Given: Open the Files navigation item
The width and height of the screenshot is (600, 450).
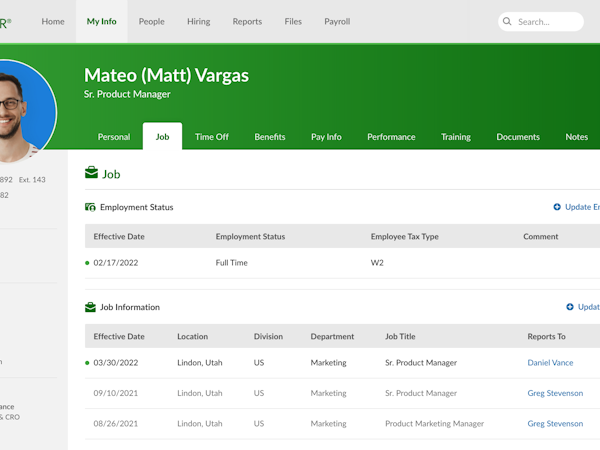Looking at the screenshot, I should click(x=293, y=21).
